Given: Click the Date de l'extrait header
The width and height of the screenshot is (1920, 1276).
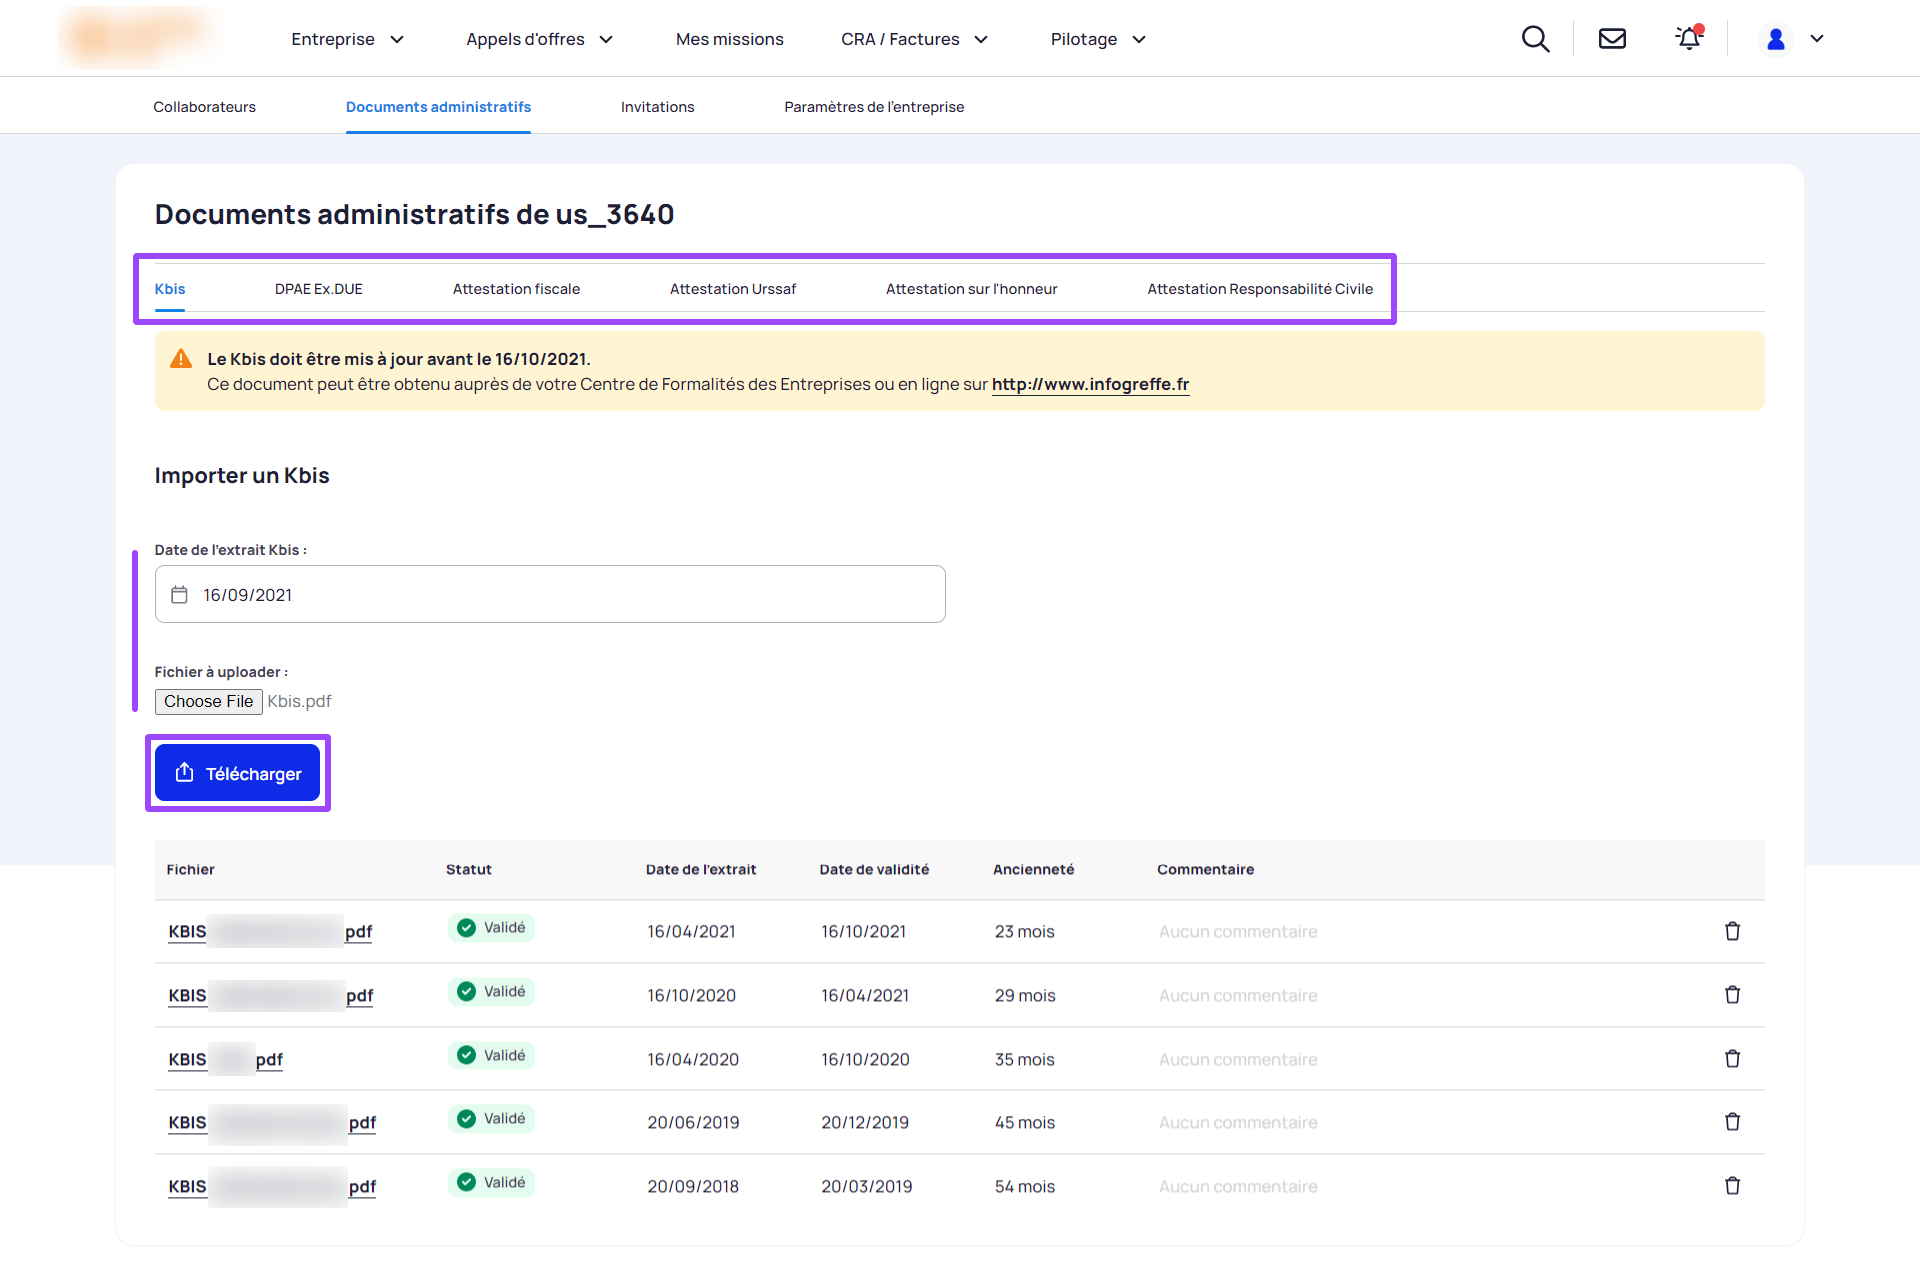Looking at the screenshot, I should click(x=701, y=869).
